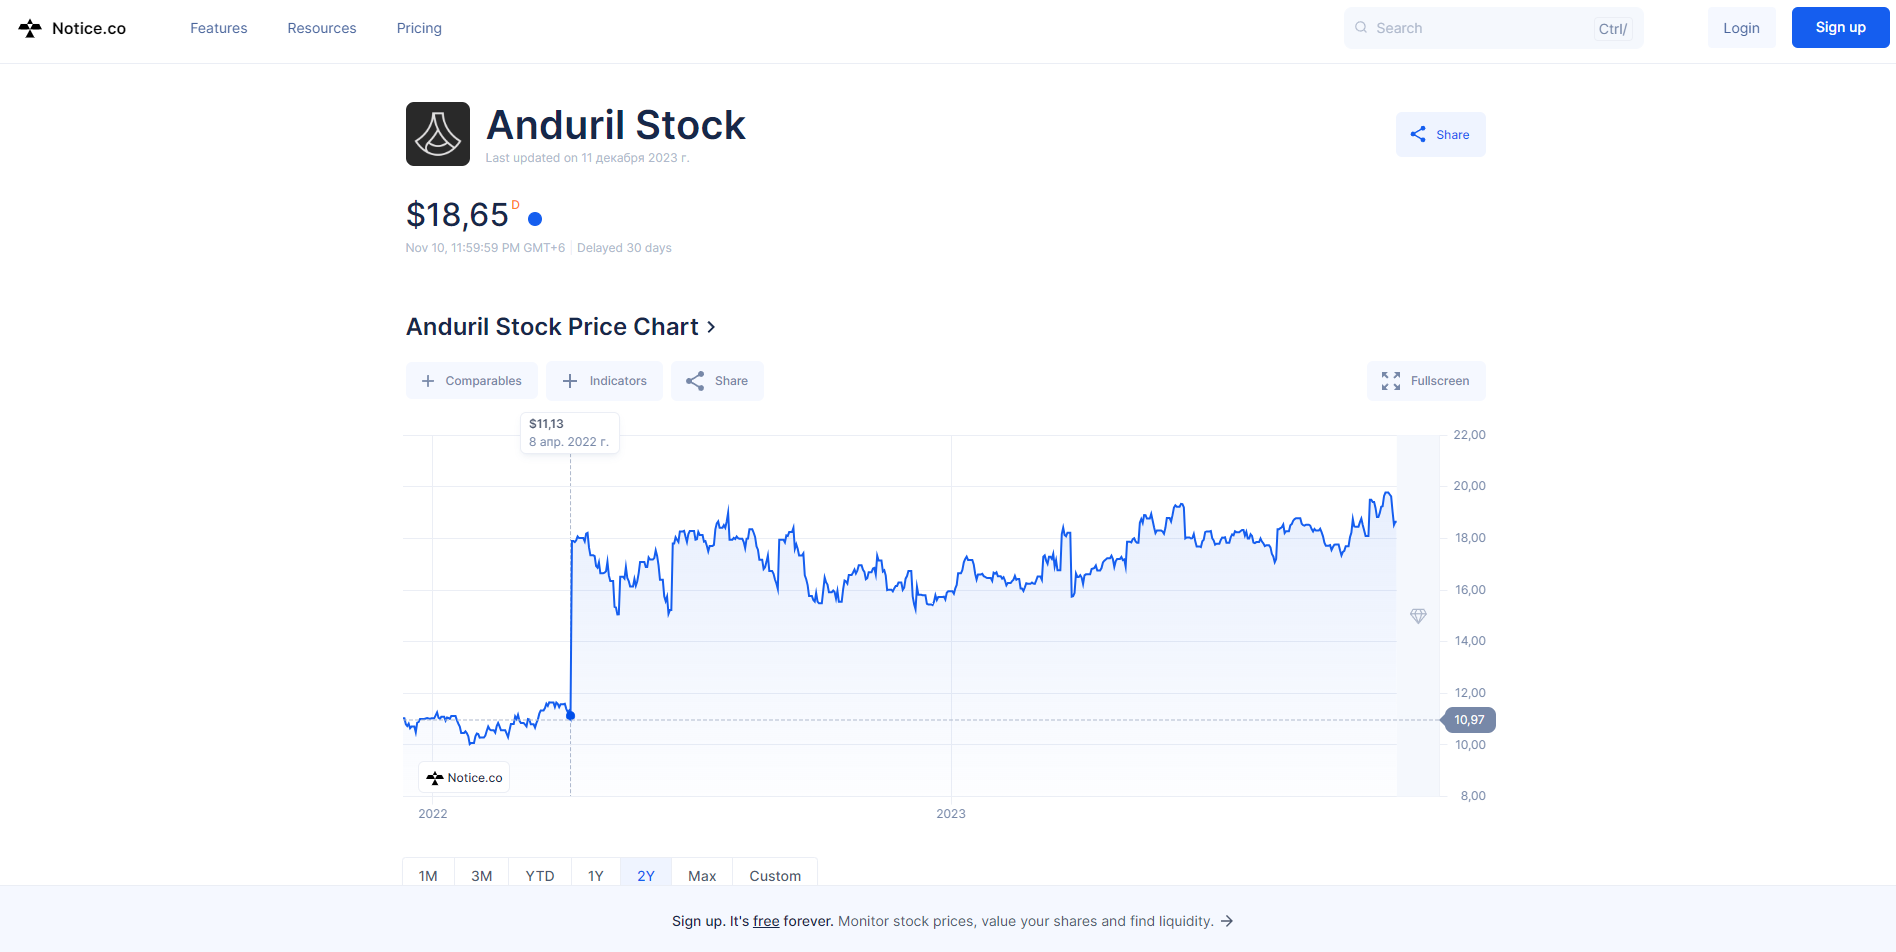Choose the Max time range
1896x952 pixels.
point(702,876)
